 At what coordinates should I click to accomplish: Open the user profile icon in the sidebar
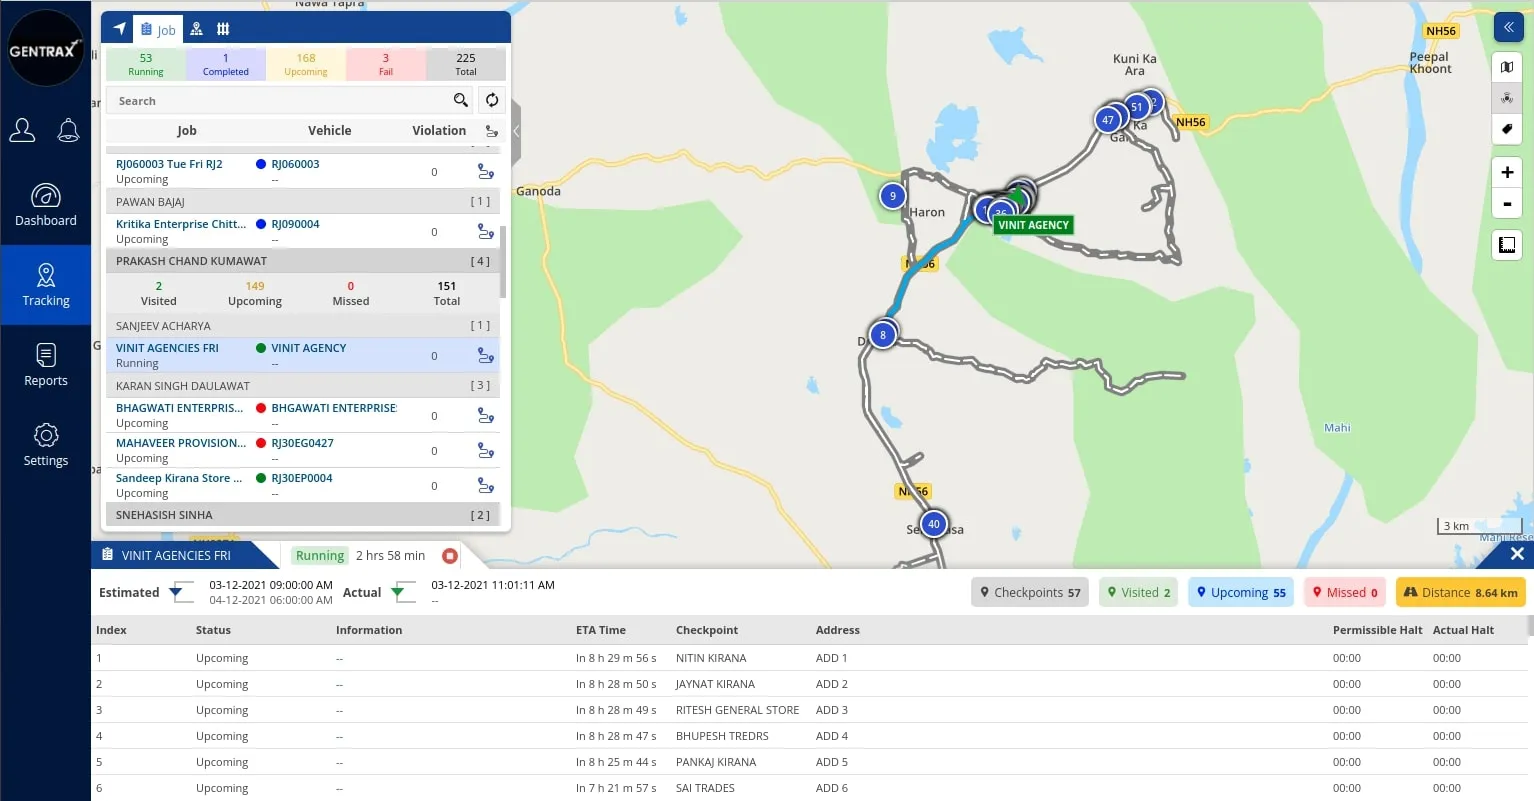pos(22,130)
